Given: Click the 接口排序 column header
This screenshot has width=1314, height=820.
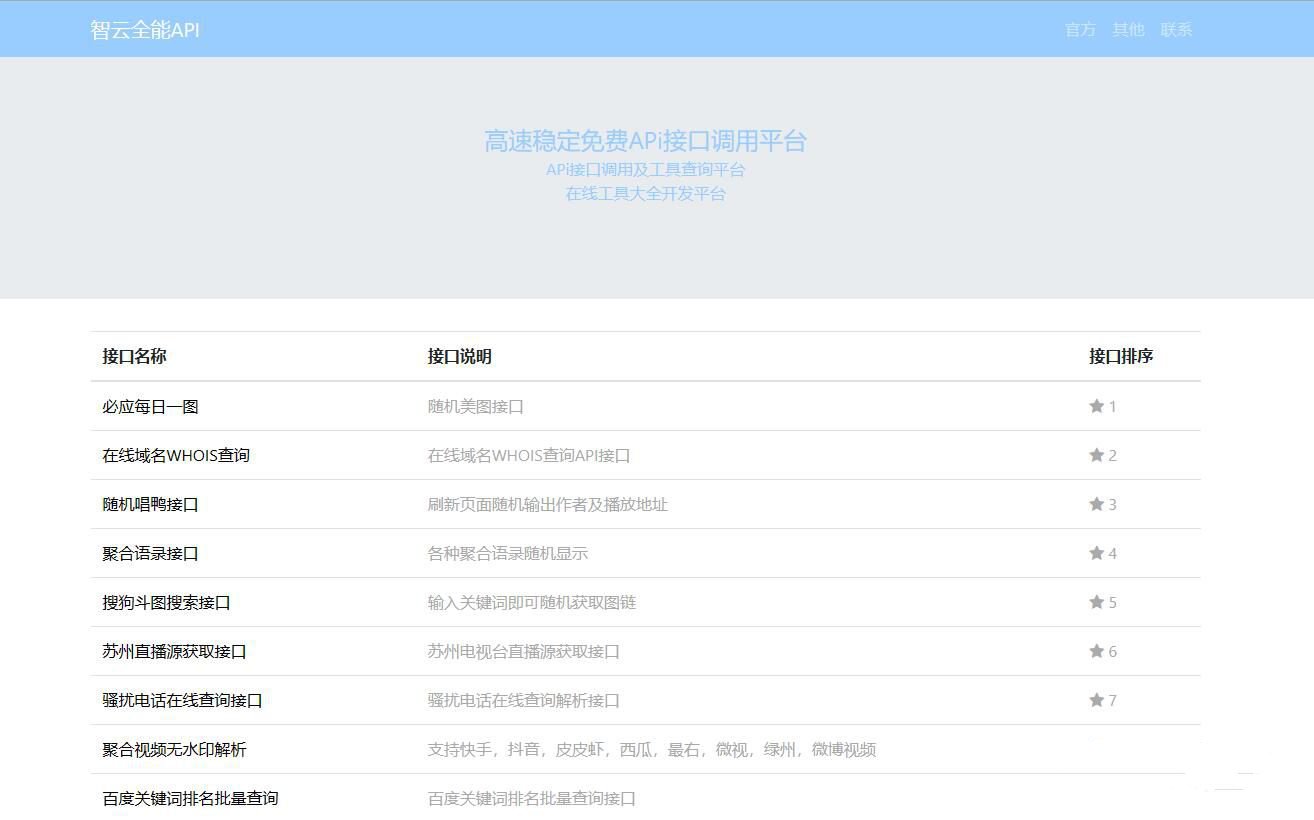Looking at the screenshot, I should (x=1119, y=356).
